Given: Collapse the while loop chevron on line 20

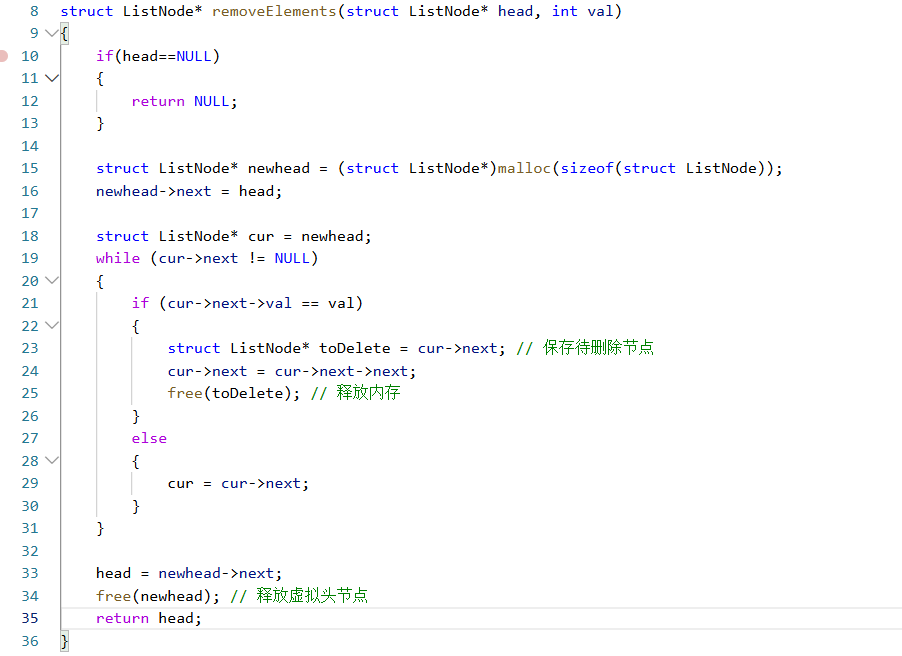Looking at the screenshot, I should 50,280.
